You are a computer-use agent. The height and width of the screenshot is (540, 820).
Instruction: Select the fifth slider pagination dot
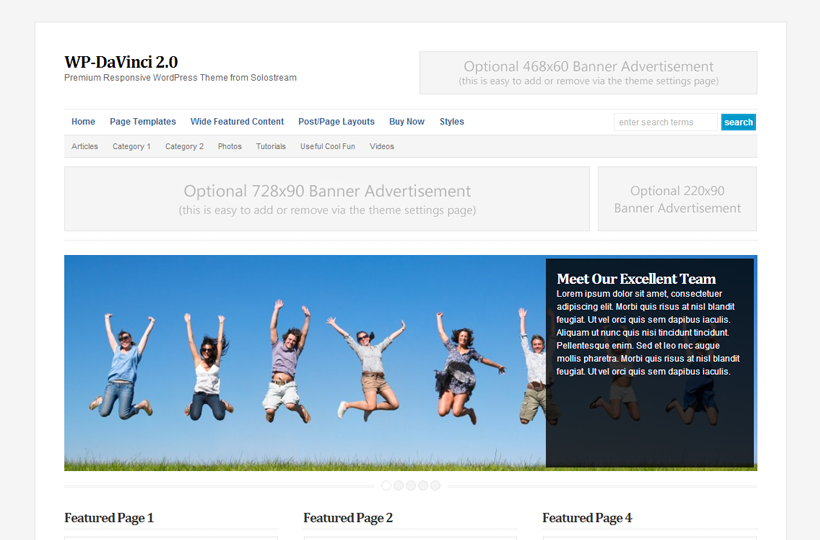pyautogui.click(x=436, y=486)
